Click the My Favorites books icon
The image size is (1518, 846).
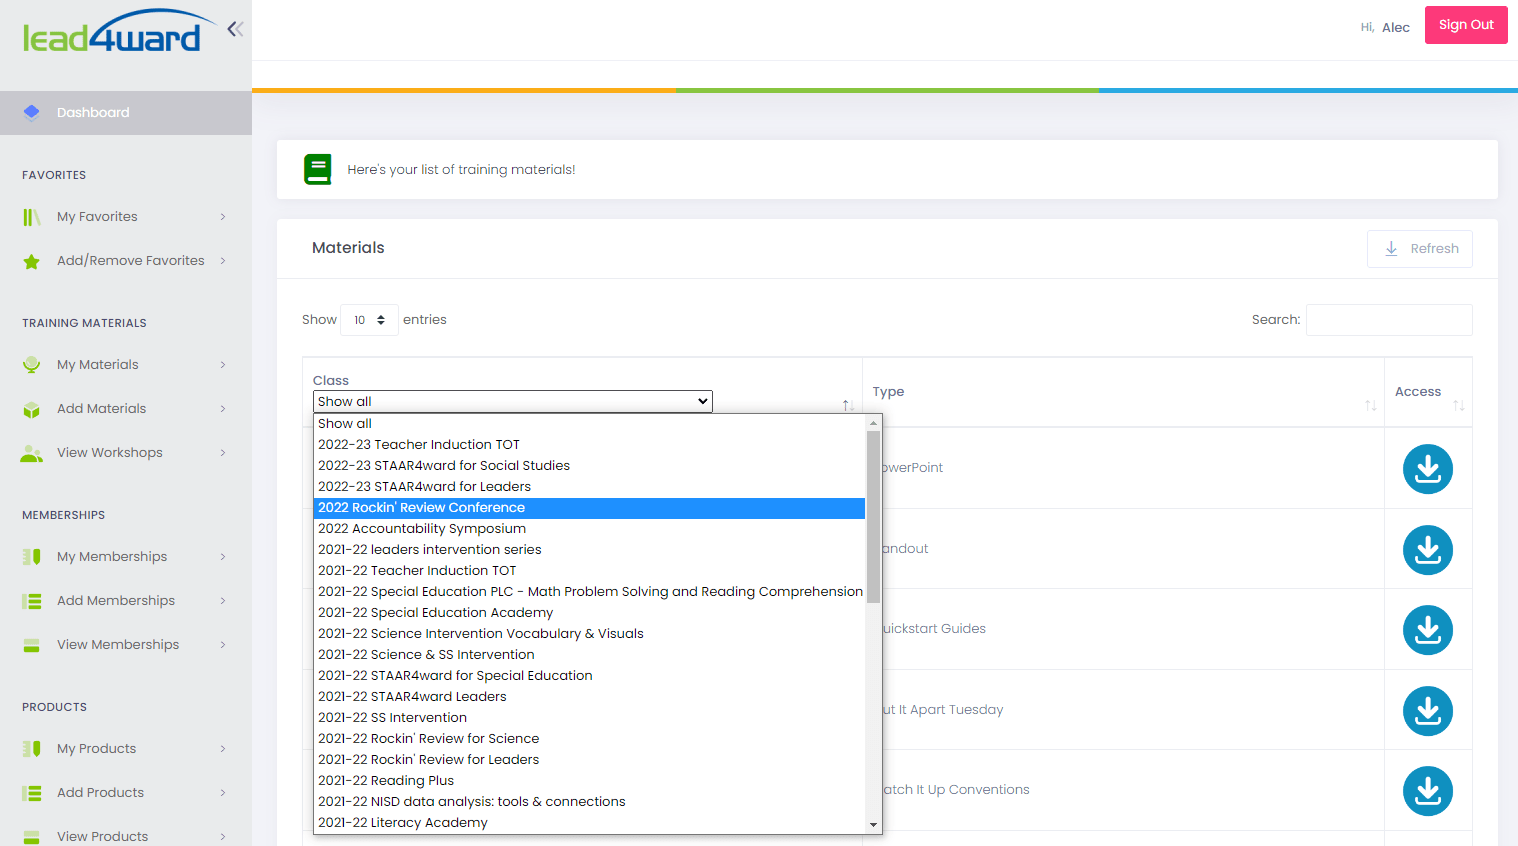coord(32,217)
